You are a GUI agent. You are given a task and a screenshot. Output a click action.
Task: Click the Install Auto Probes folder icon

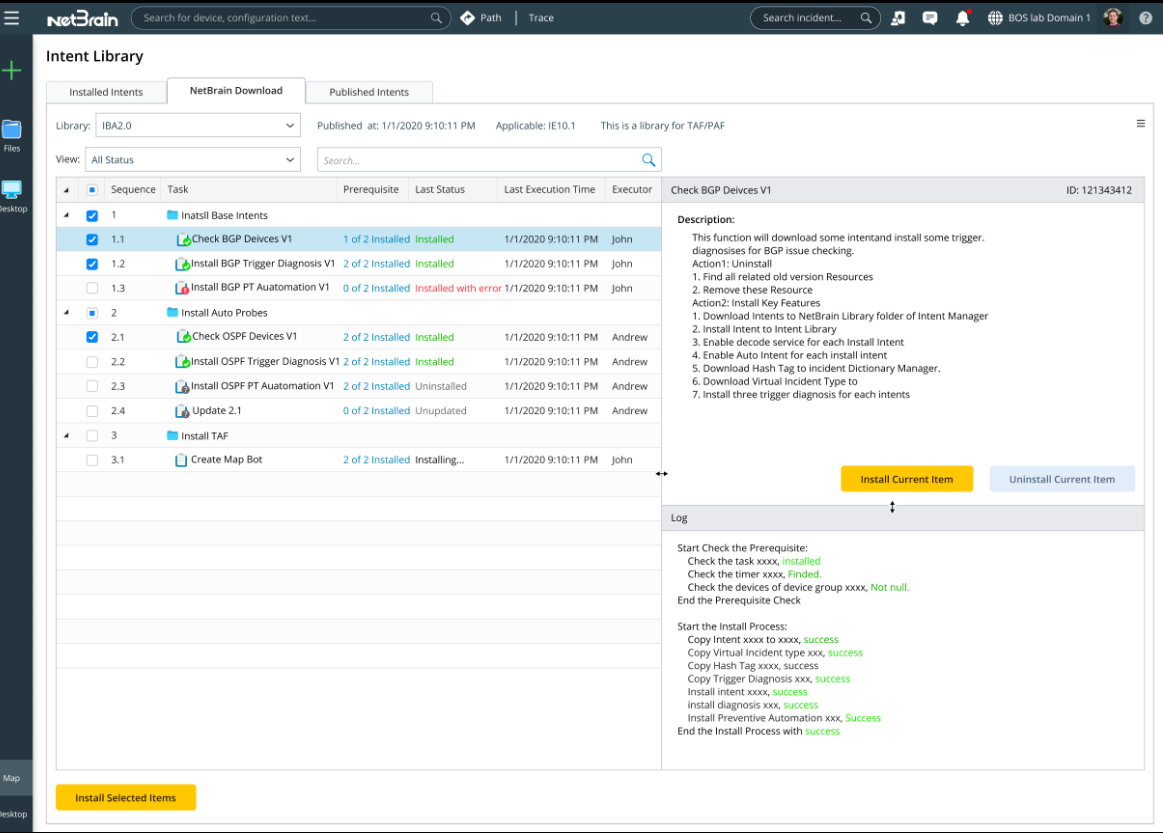click(173, 312)
